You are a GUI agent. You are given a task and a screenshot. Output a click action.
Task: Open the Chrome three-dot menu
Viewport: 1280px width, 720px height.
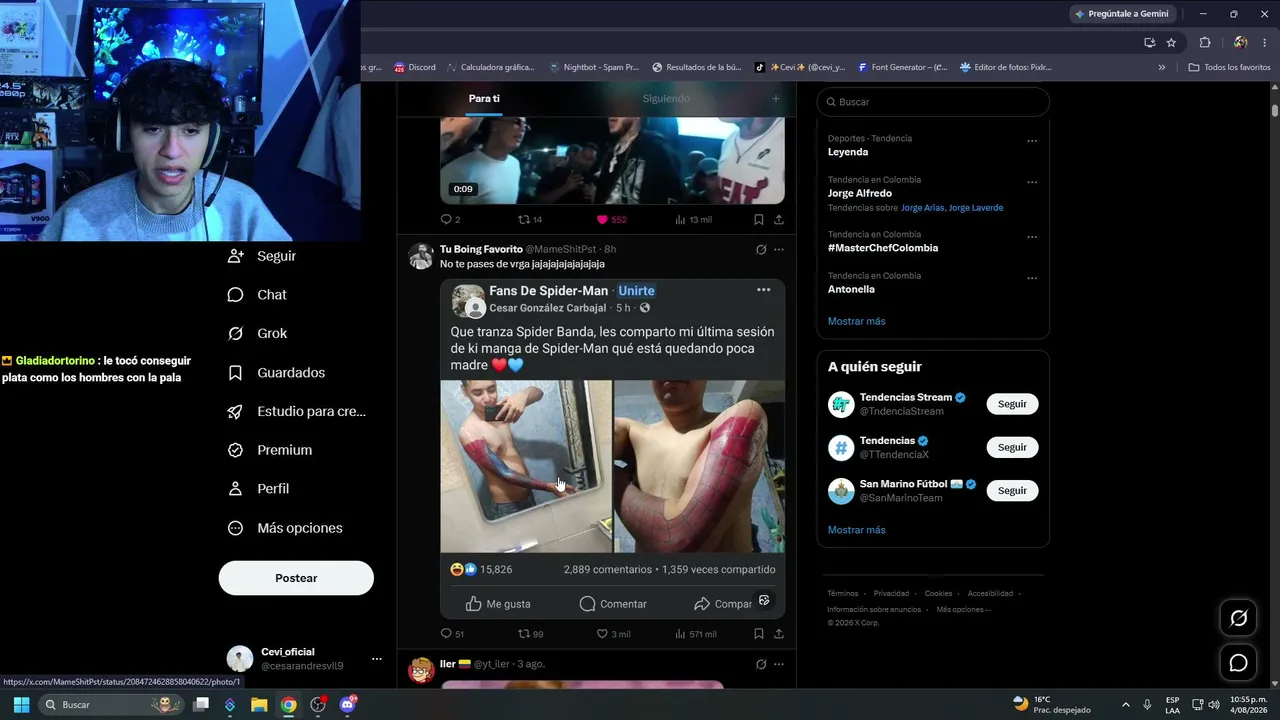(x=1265, y=42)
